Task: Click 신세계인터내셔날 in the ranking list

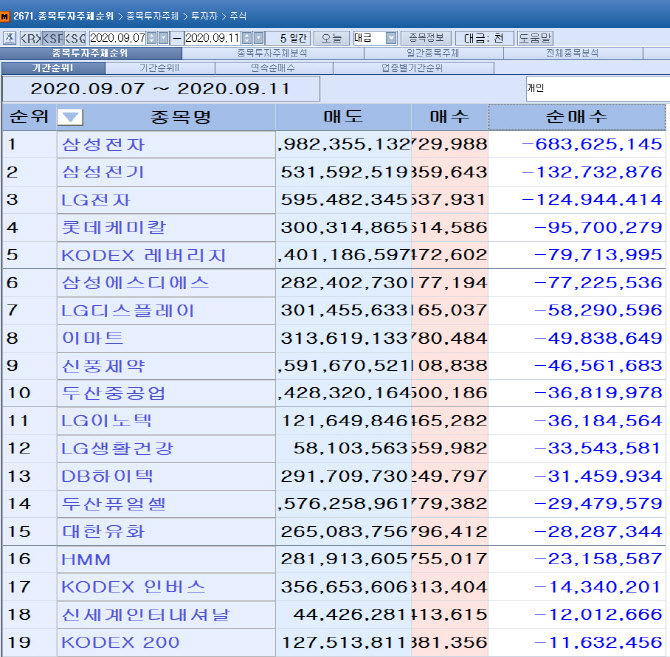Action: coord(146,615)
